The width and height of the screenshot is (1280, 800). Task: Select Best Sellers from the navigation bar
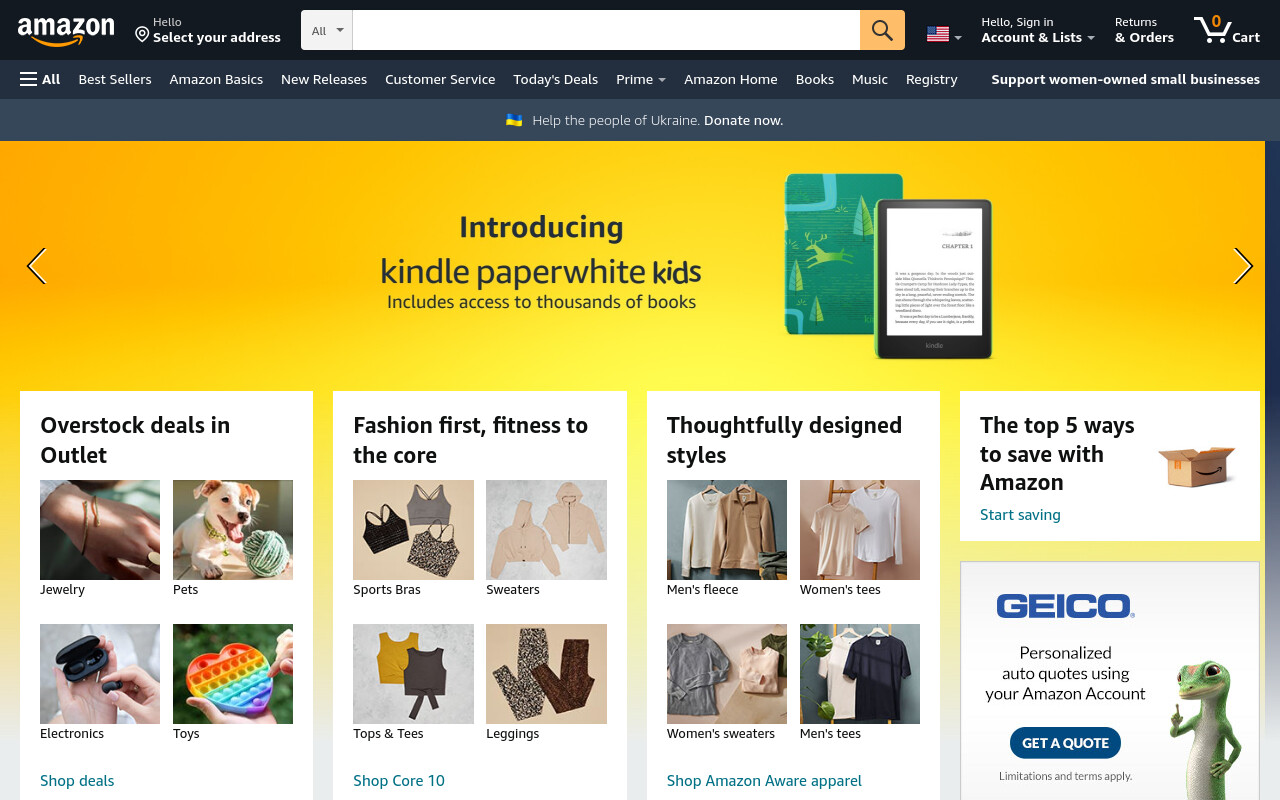coord(115,79)
